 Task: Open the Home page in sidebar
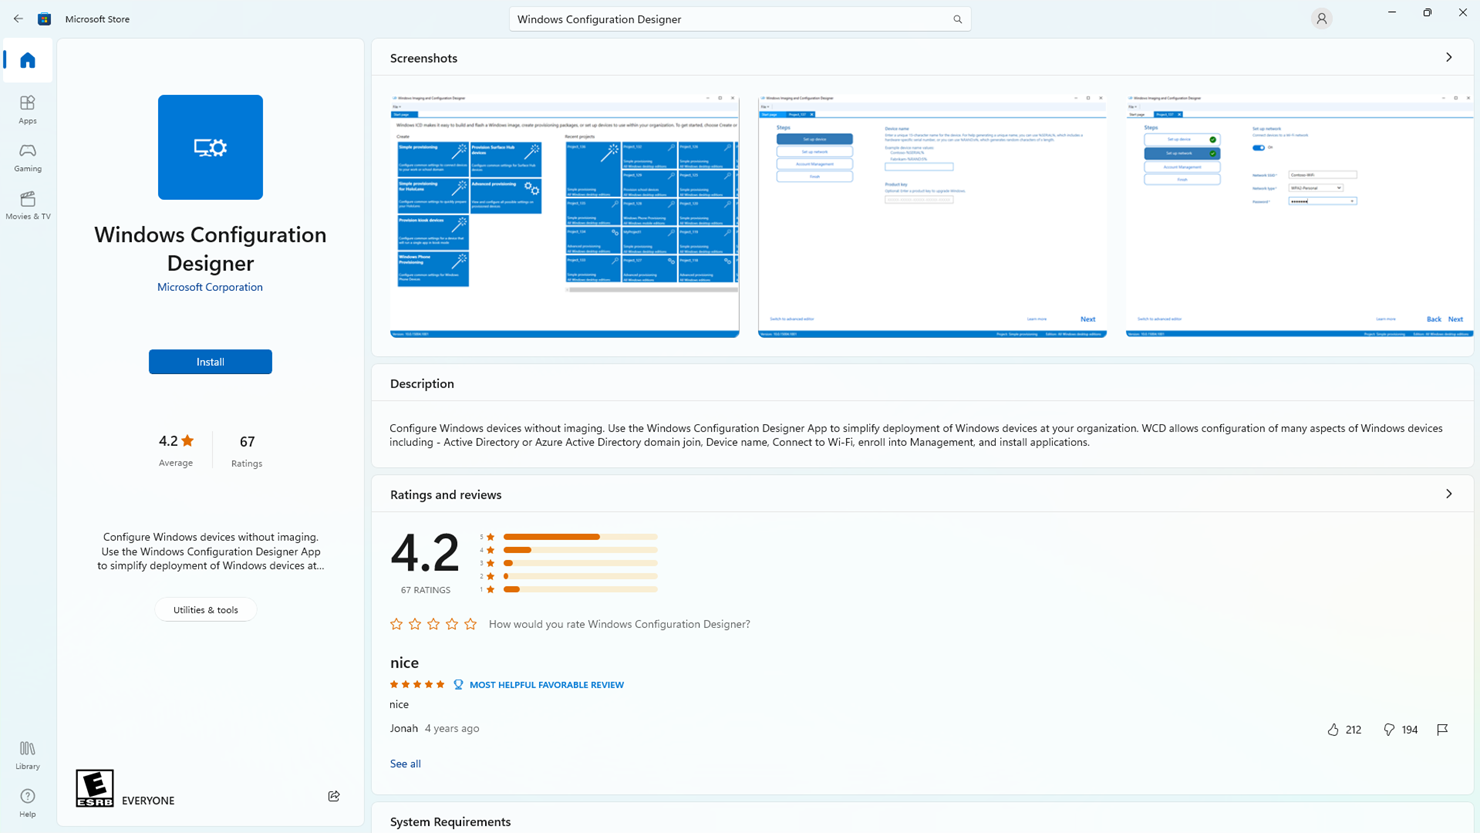(28, 61)
